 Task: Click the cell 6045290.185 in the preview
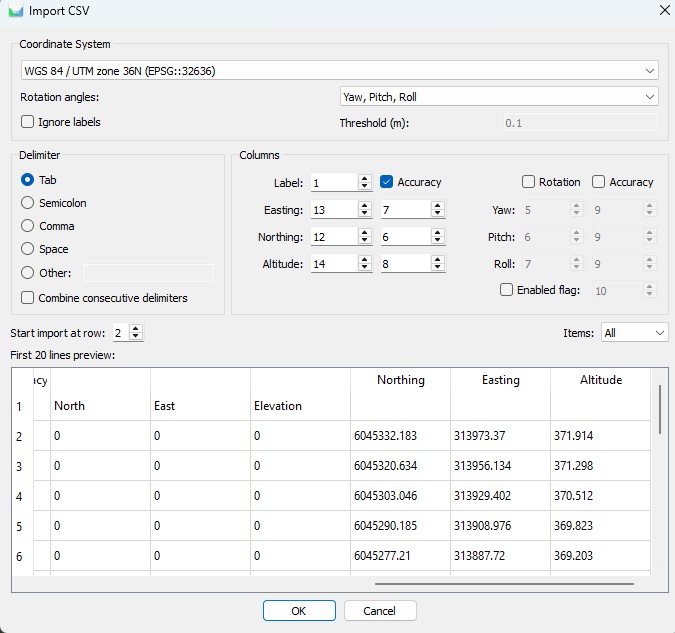tap(400, 526)
